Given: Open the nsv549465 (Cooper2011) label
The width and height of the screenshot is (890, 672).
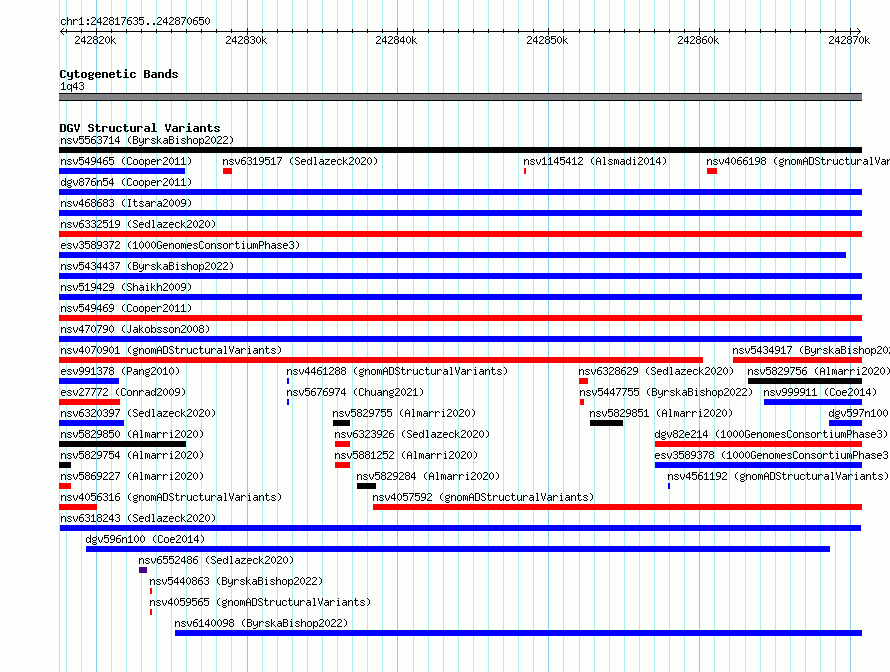Looking at the screenshot, I should coord(126,161).
